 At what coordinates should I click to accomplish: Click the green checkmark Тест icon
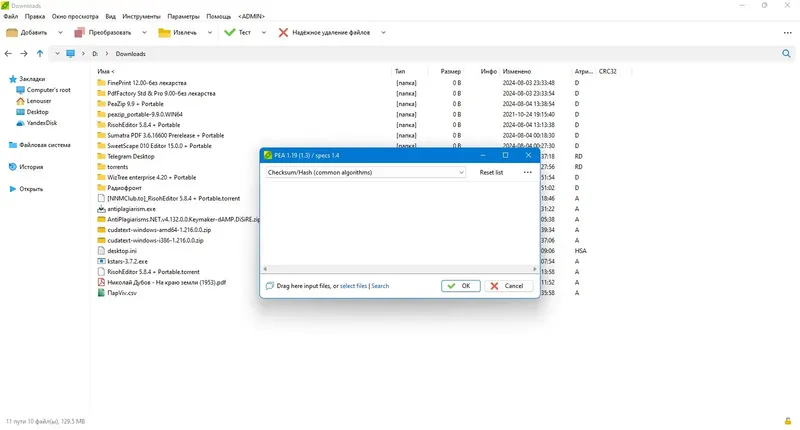(x=230, y=32)
